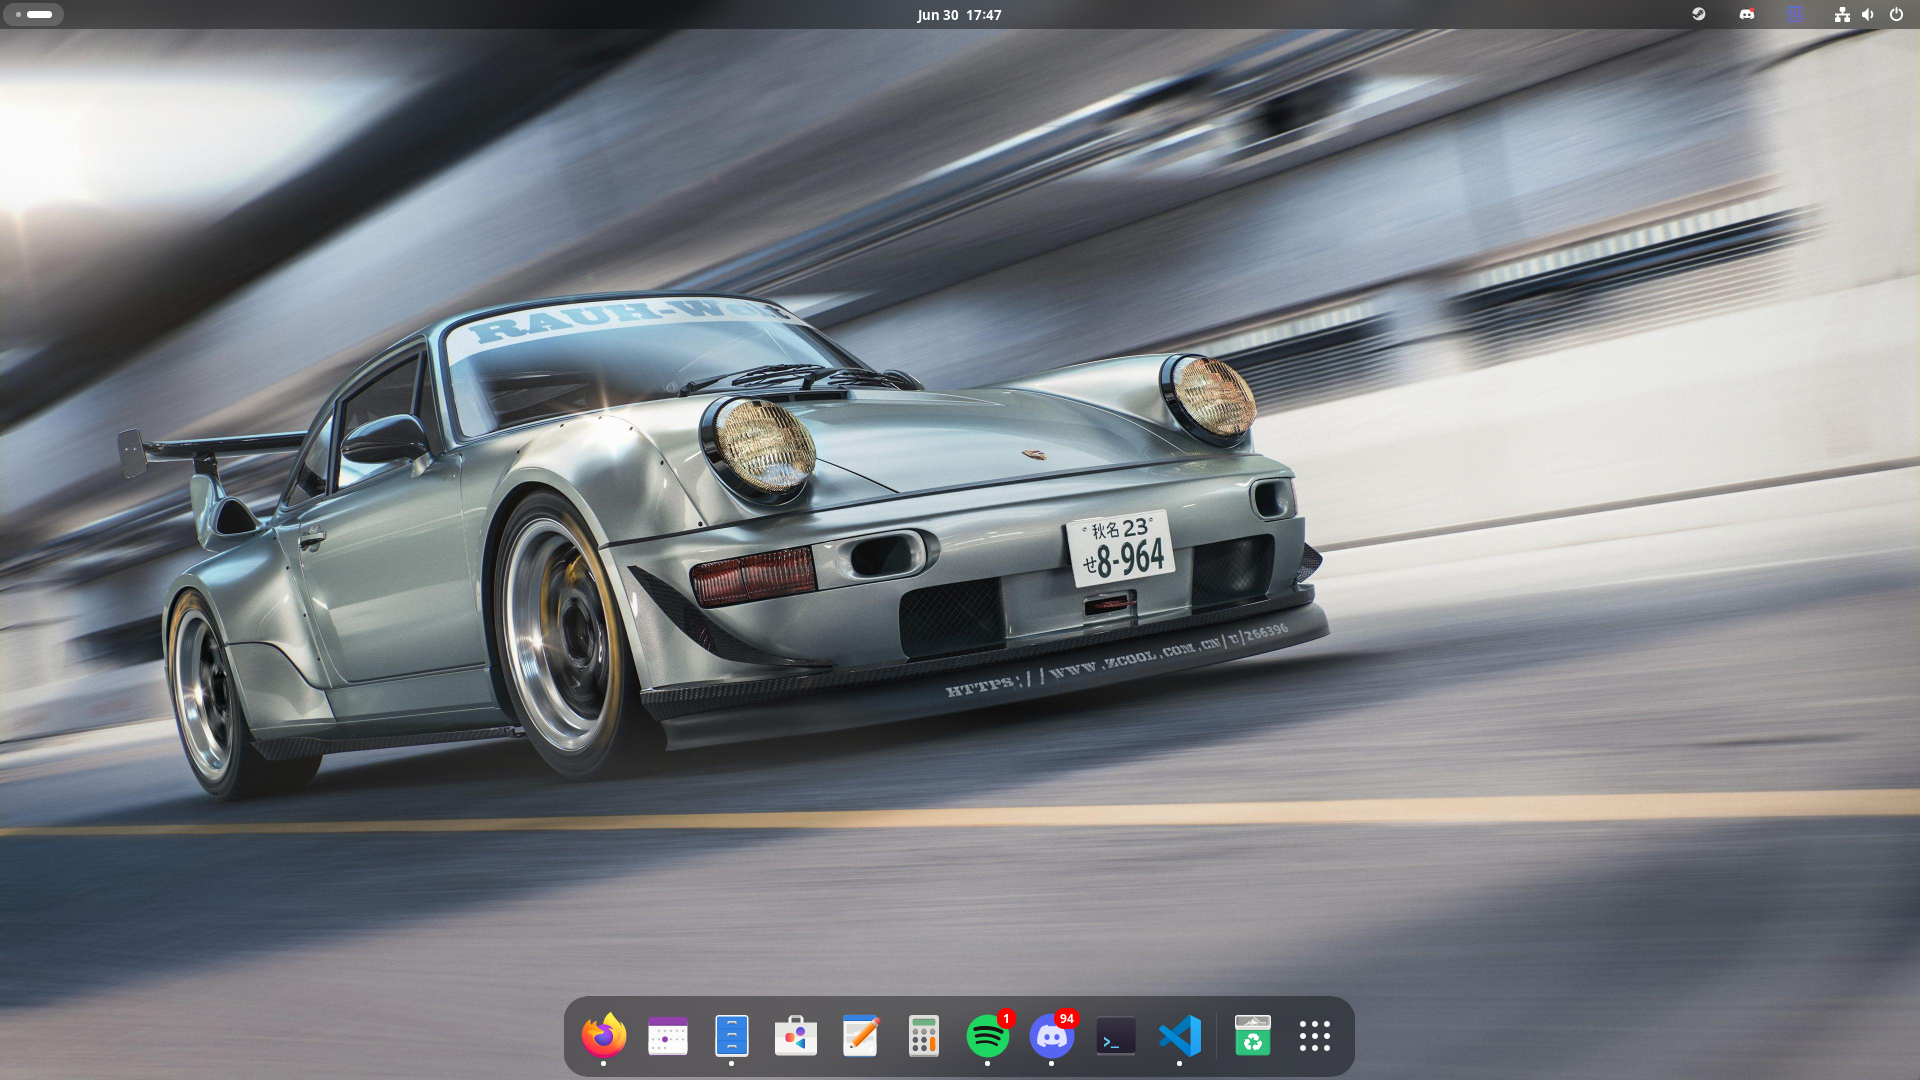The image size is (1920, 1080).
Task: Open Spotify in the dock
Action: [988, 1036]
